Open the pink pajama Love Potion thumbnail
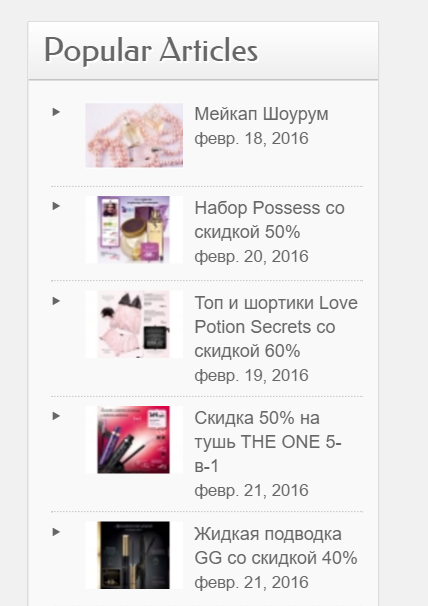This screenshot has height=606, width=428. [x=134, y=324]
